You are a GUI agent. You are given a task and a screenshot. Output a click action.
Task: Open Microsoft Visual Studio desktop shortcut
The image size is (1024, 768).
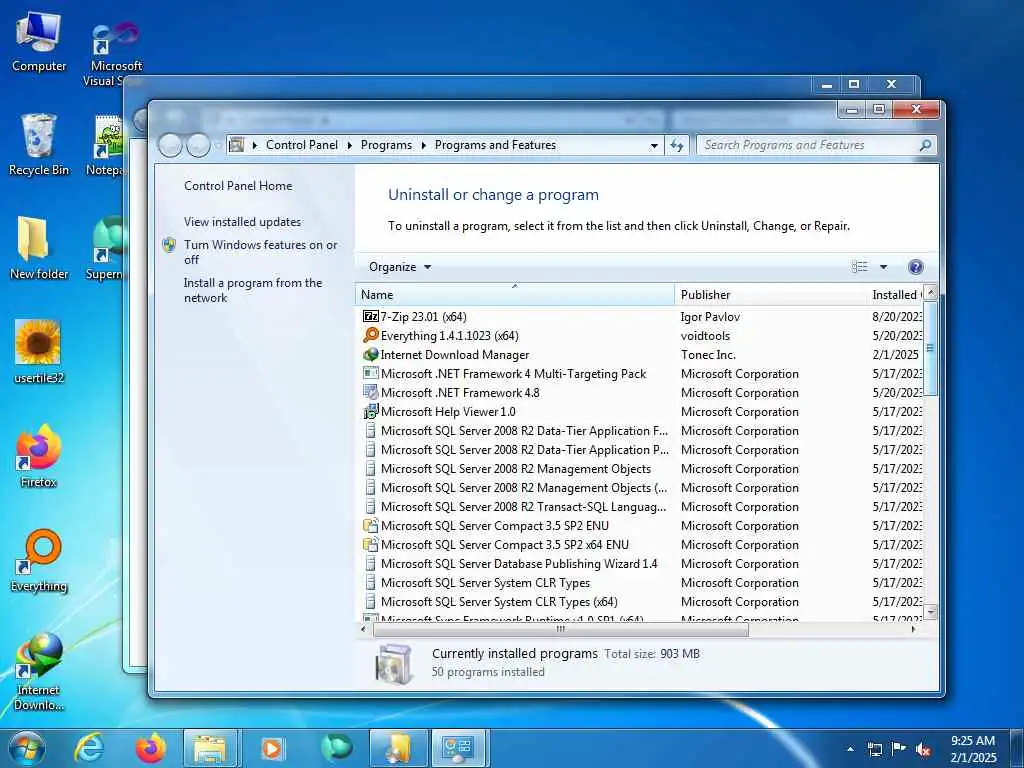(x=116, y=54)
